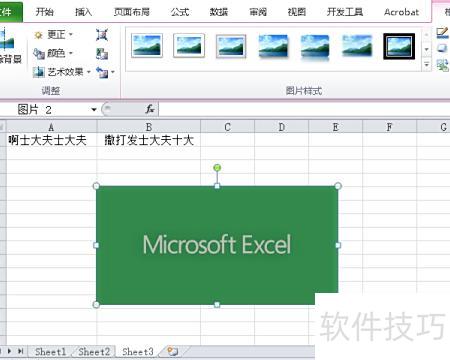This screenshot has height=360, width=450.
Task: Select column D header
Action: tap(282, 127)
